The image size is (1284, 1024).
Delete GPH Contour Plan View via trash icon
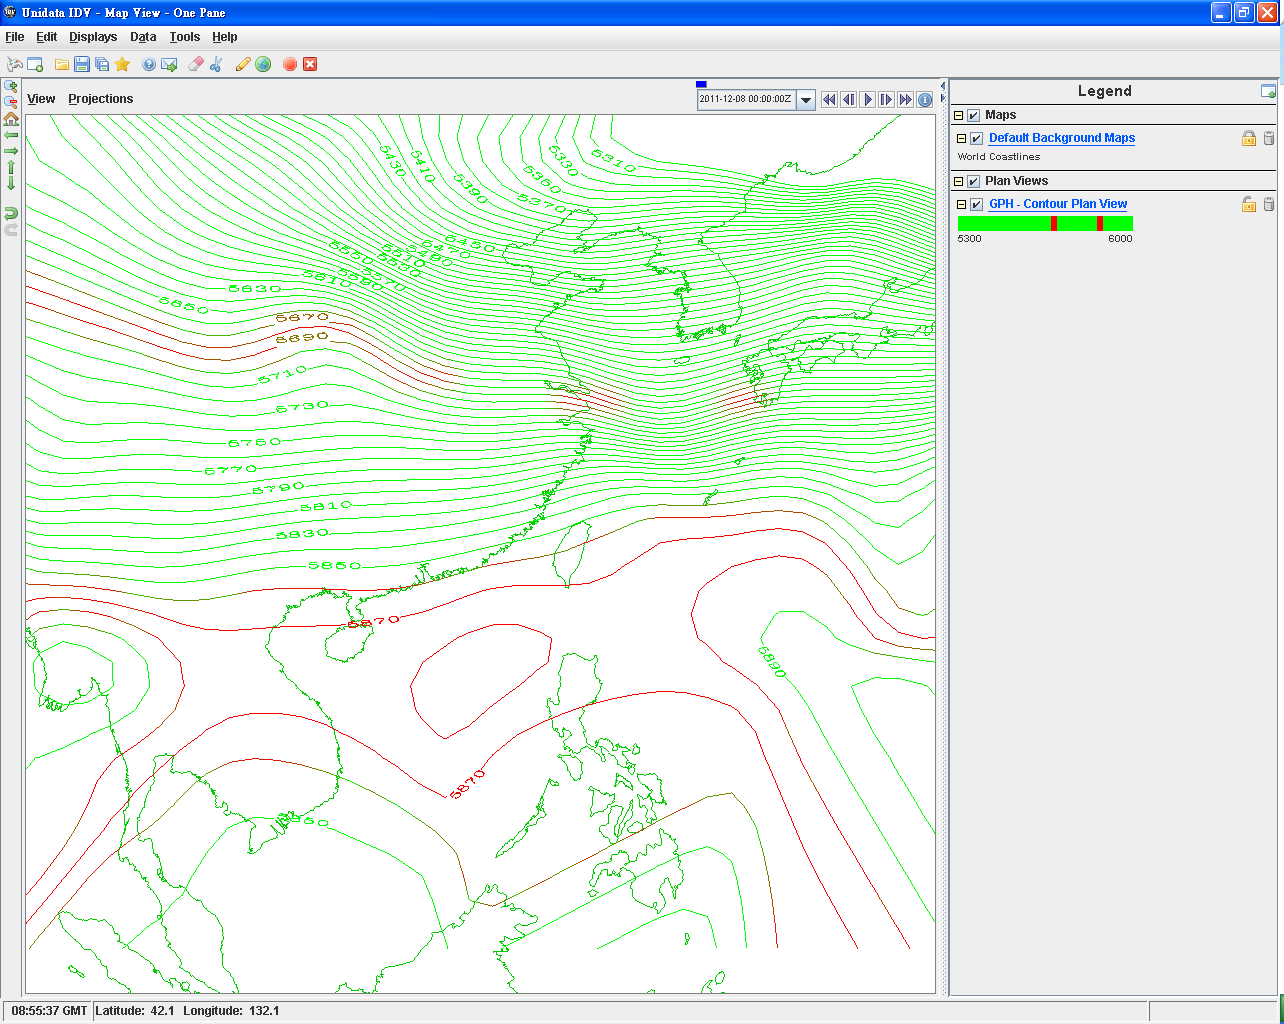[x=1269, y=204]
